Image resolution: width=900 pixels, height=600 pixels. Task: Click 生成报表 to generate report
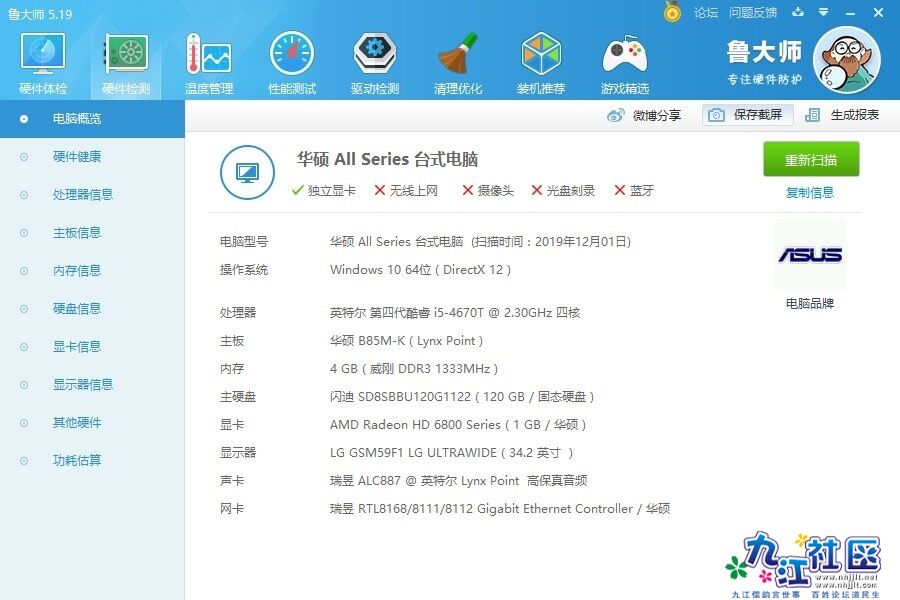[842, 115]
